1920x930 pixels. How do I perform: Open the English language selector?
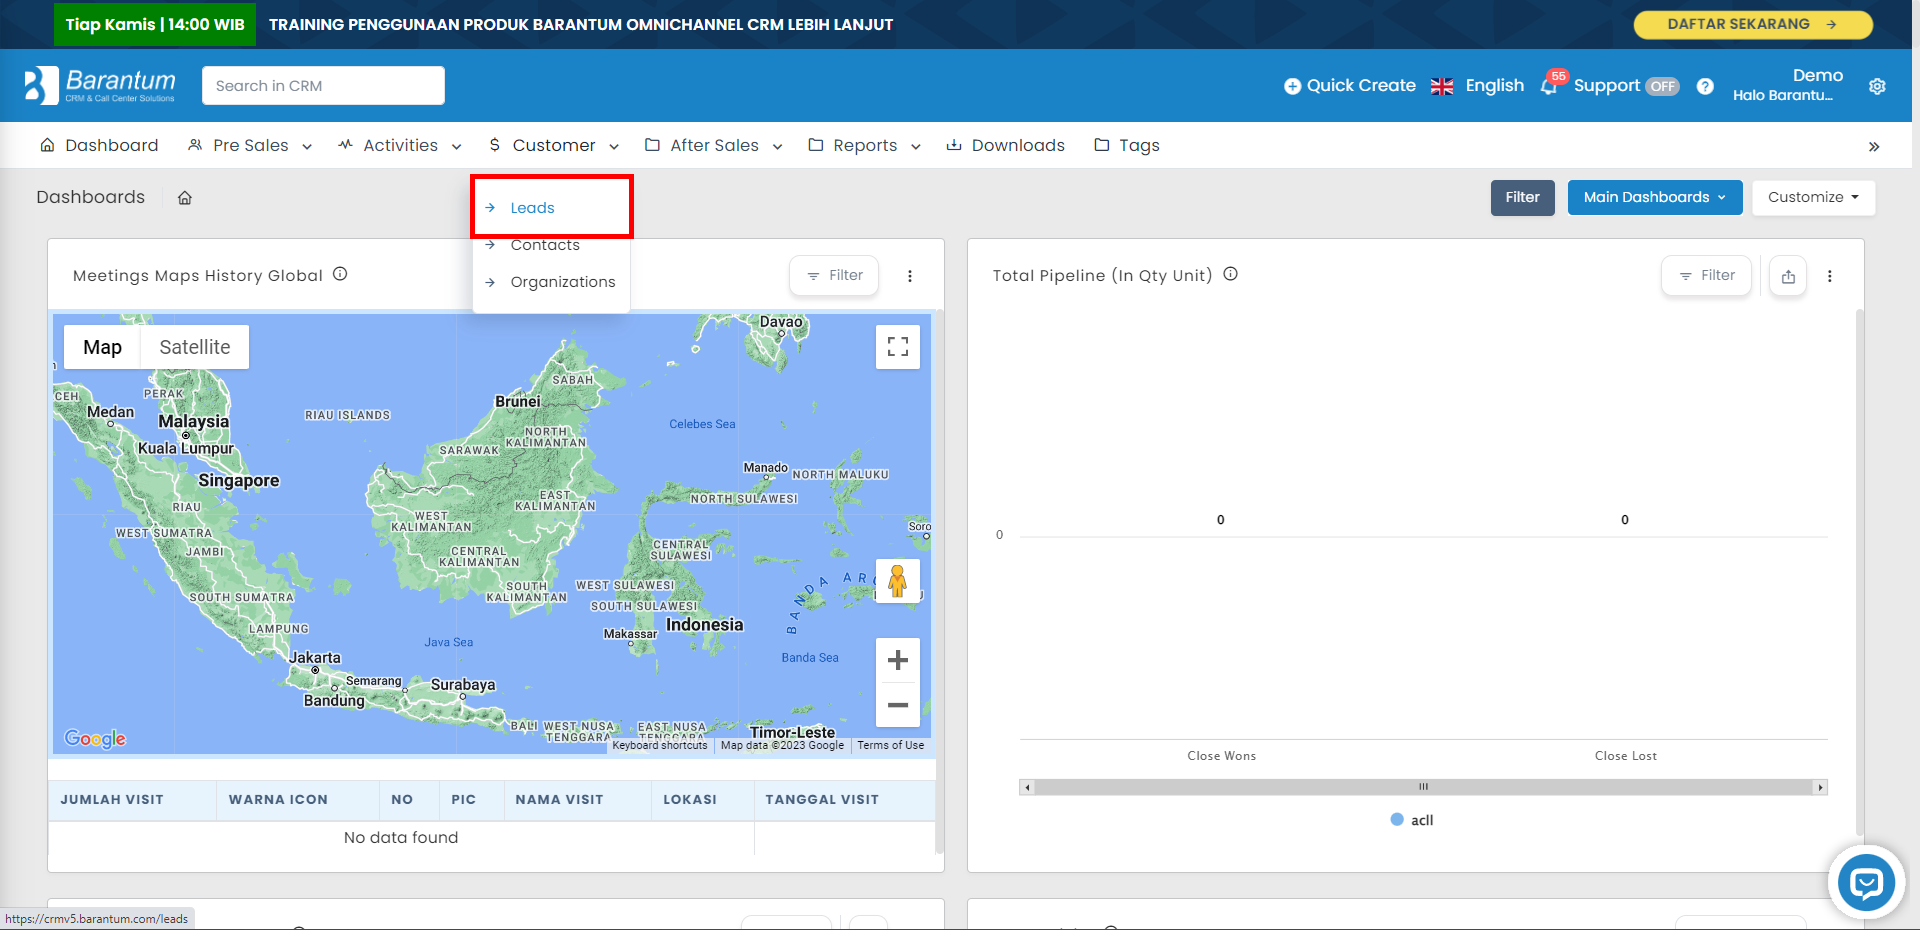[x=1494, y=86]
